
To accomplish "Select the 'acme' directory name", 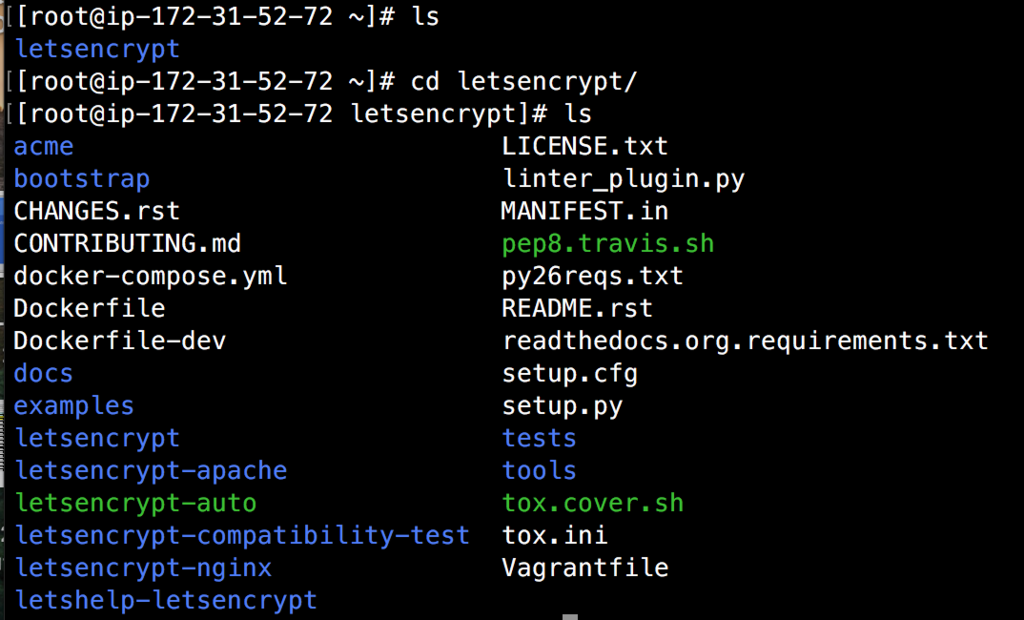I will (x=43, y=146).
